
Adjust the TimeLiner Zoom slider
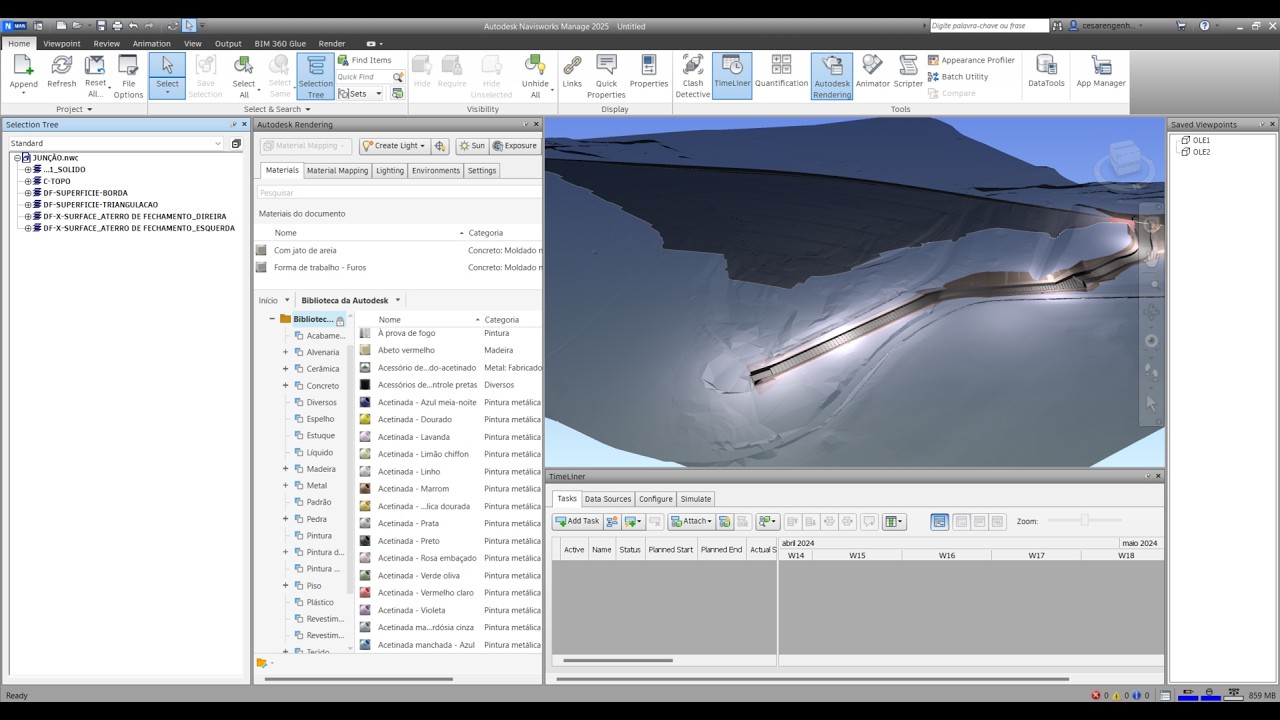(1084, 521)
